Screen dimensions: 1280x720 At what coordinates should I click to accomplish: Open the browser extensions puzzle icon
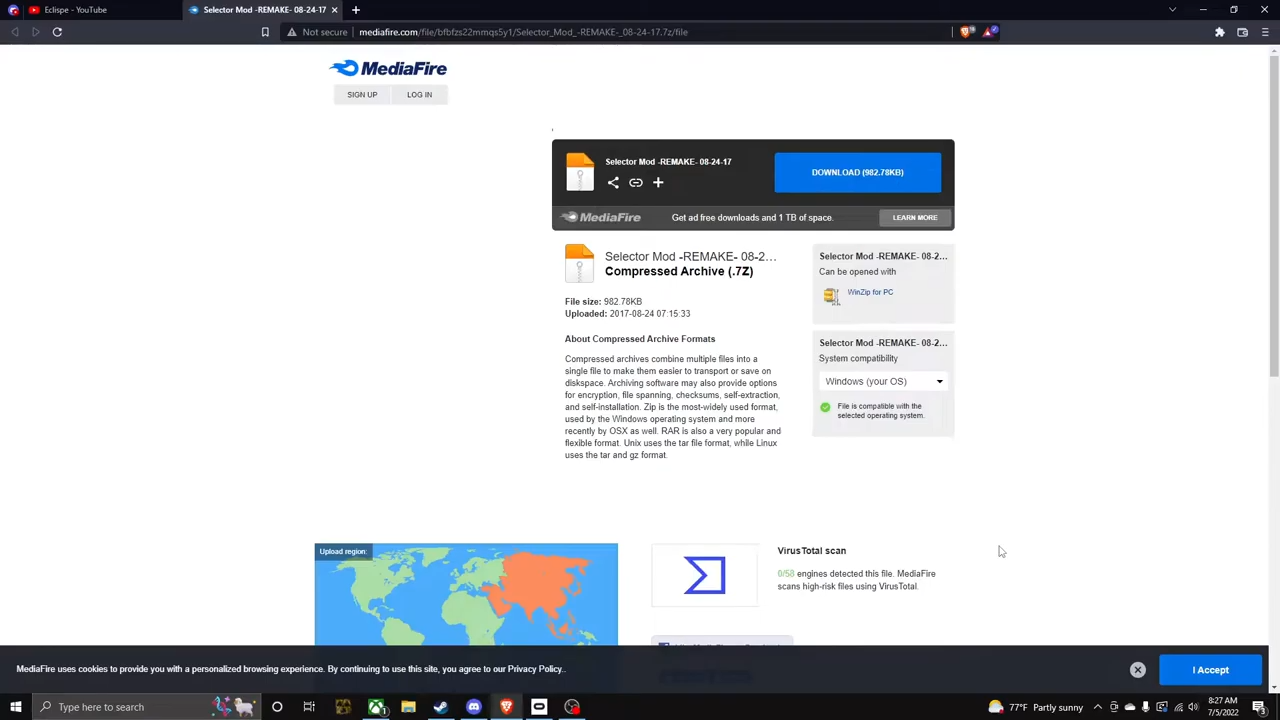[1220, 32]
